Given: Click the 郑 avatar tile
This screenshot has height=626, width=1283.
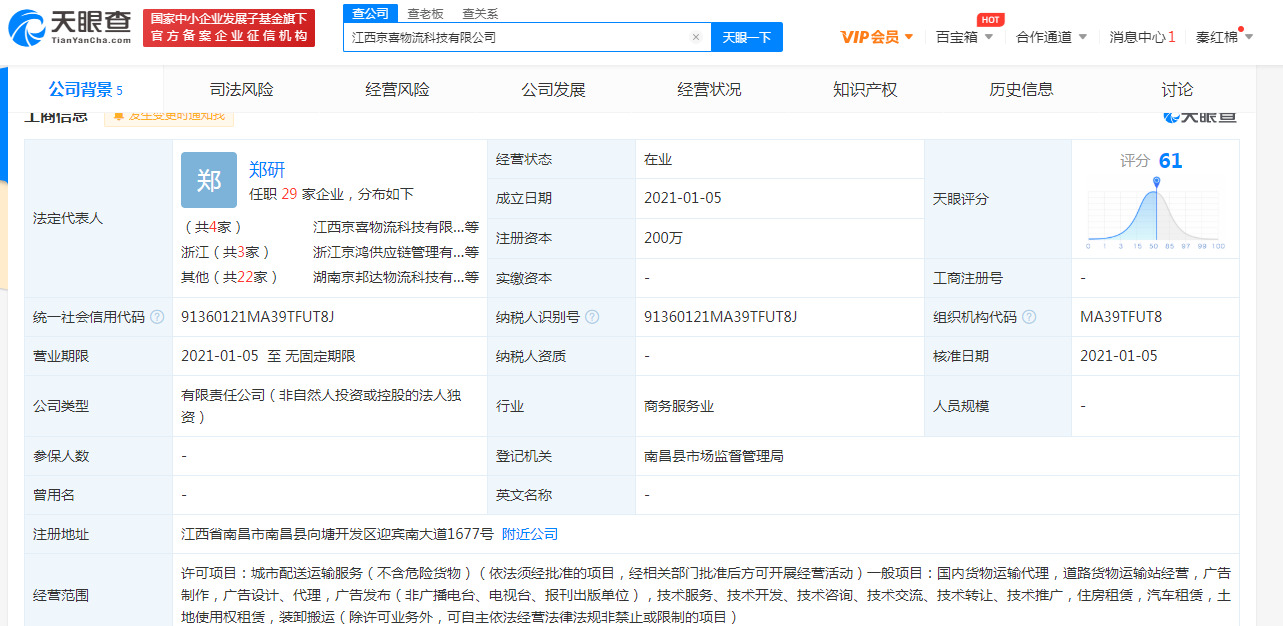Looking at the screenshot, I should point(209,180).
